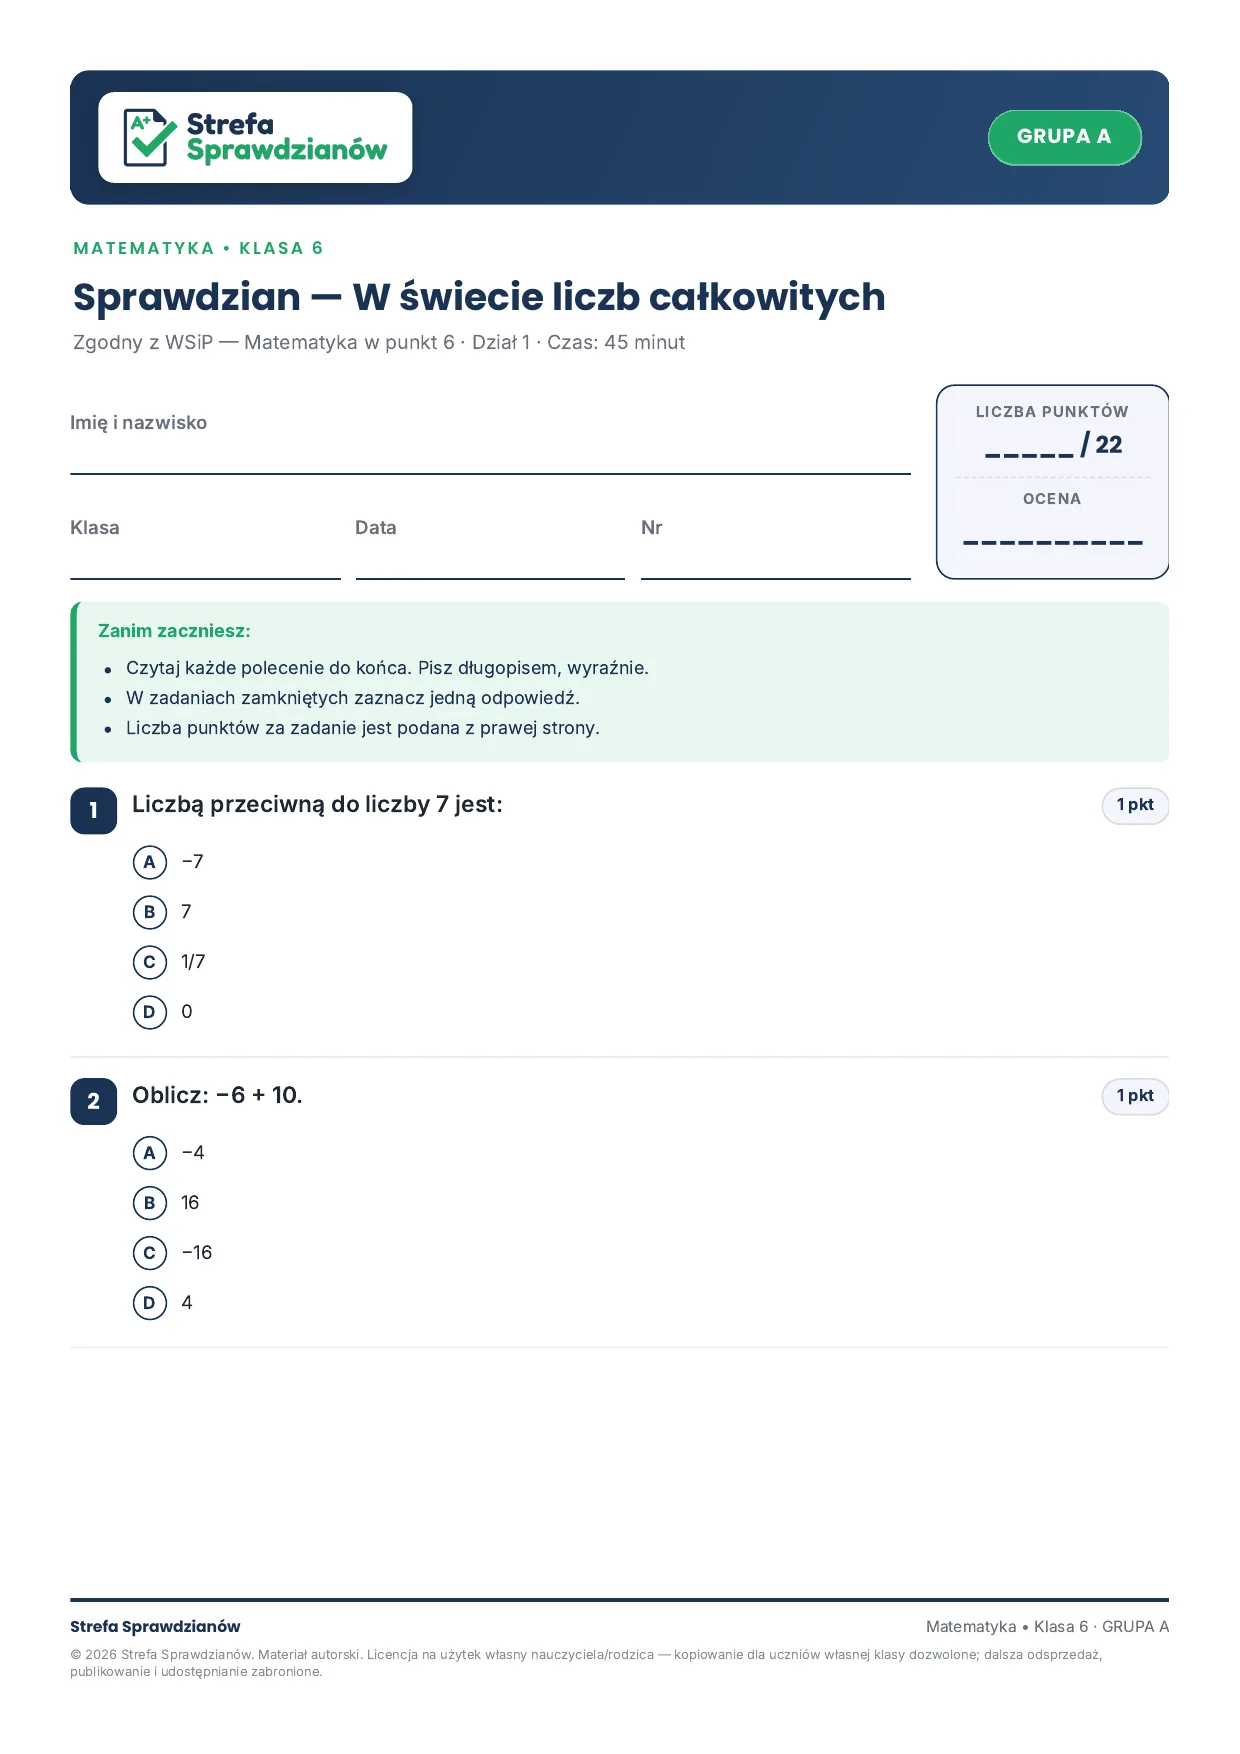Select answer D 4 in question 2
Screen dimensions: 1240x1754
(150, 1303)
